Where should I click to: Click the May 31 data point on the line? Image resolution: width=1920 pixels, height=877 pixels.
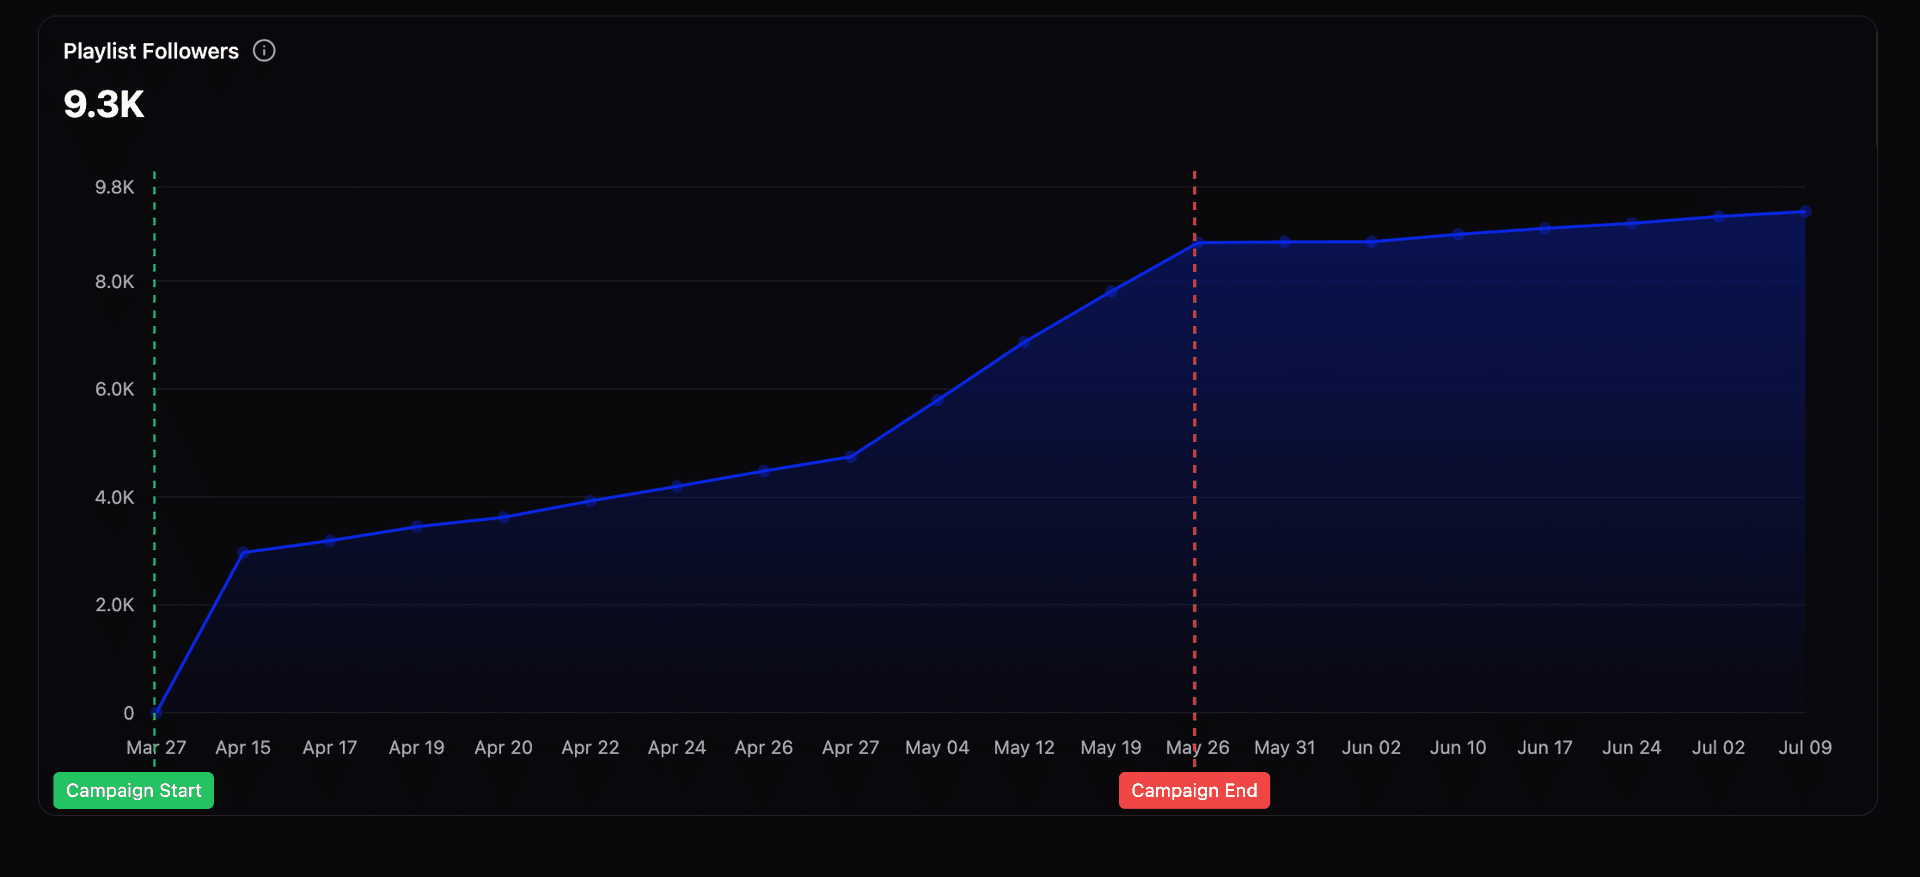[1285, 242]
